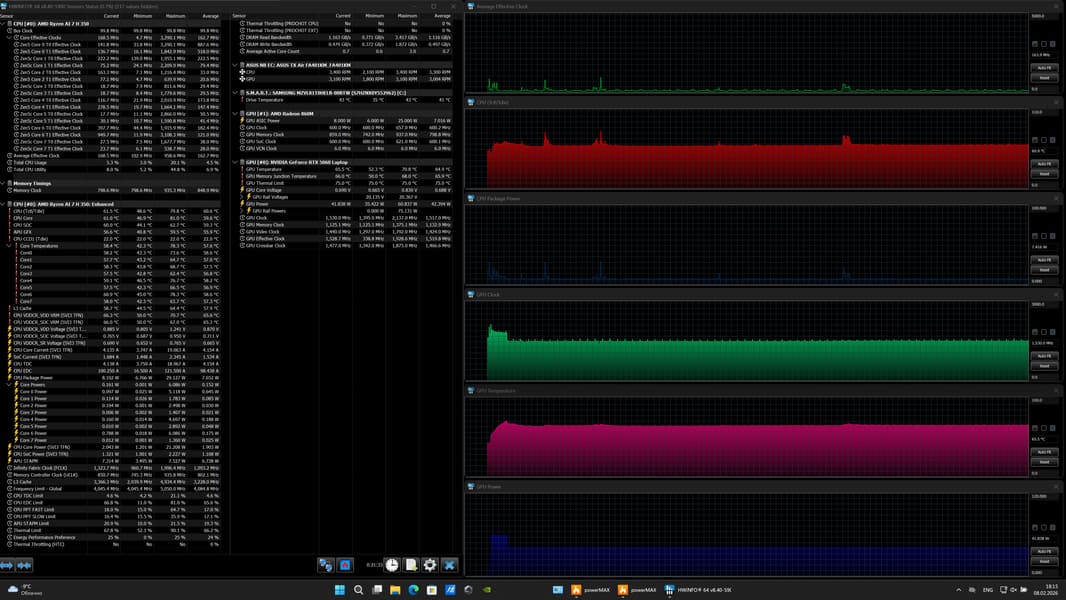
Task: Open Microsoft Store from taskbar
Action: coord(432,590)
